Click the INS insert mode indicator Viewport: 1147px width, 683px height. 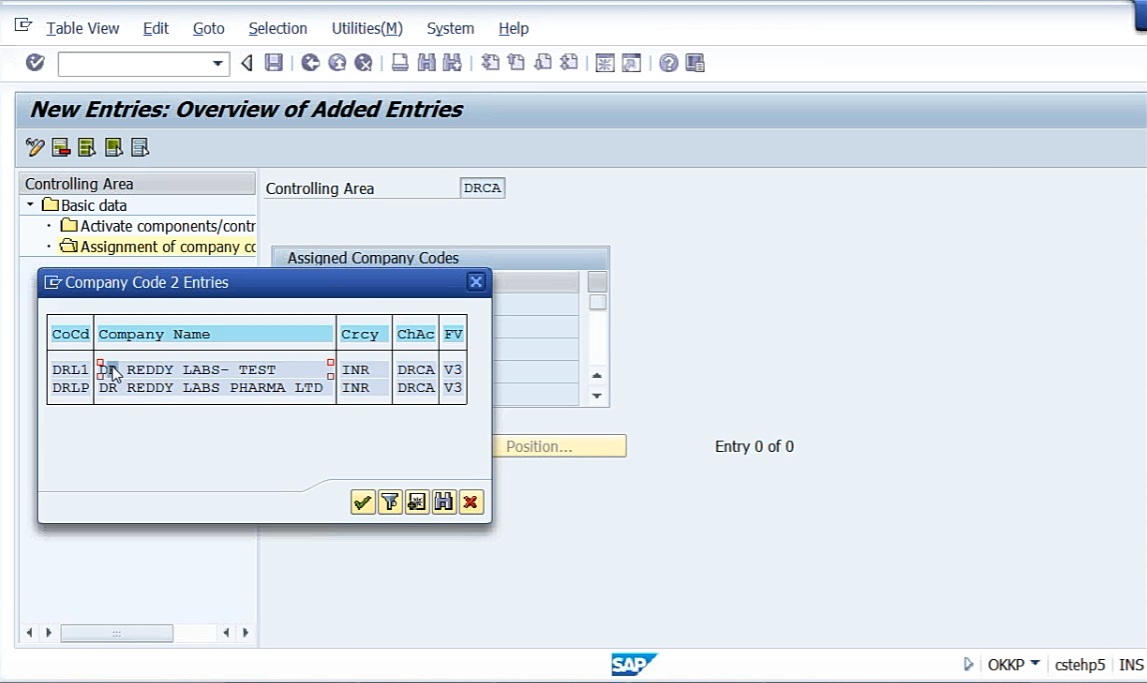tap(1131, 665)
